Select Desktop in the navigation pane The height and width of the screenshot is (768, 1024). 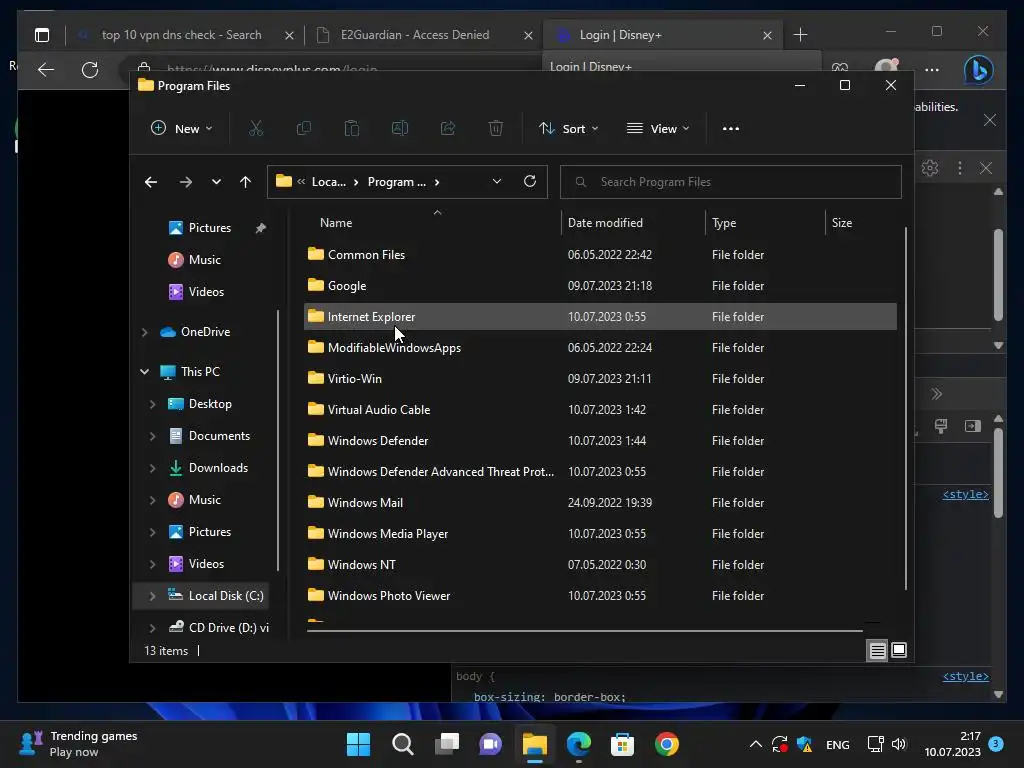point(210,404)
